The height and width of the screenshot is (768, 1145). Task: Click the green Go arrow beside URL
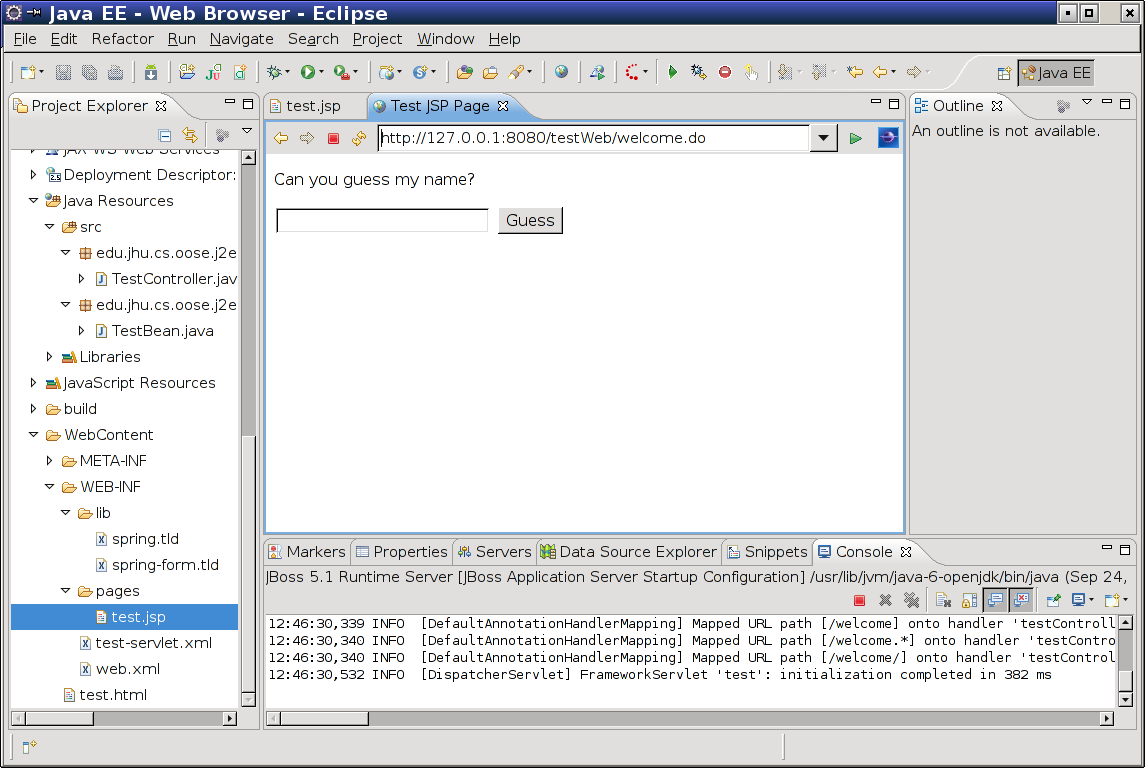click(856, 138)
